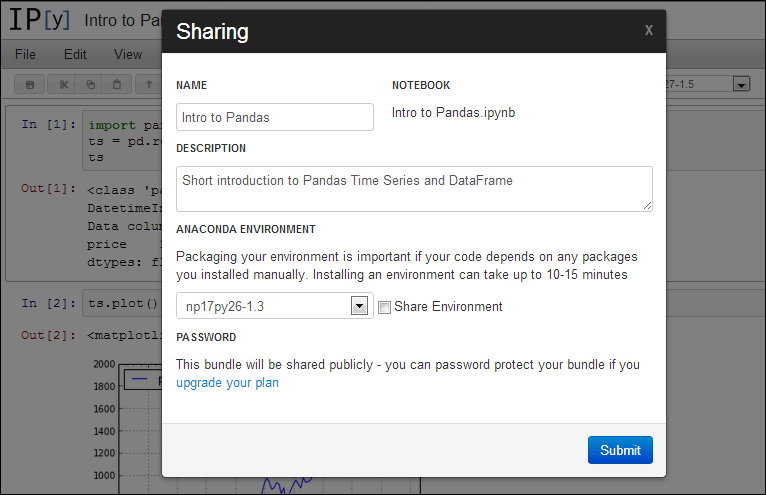This screenshot has width=766, height=495.
Task: Click the paste clipboard toolbar icon
Action: [x=117, y=85]
